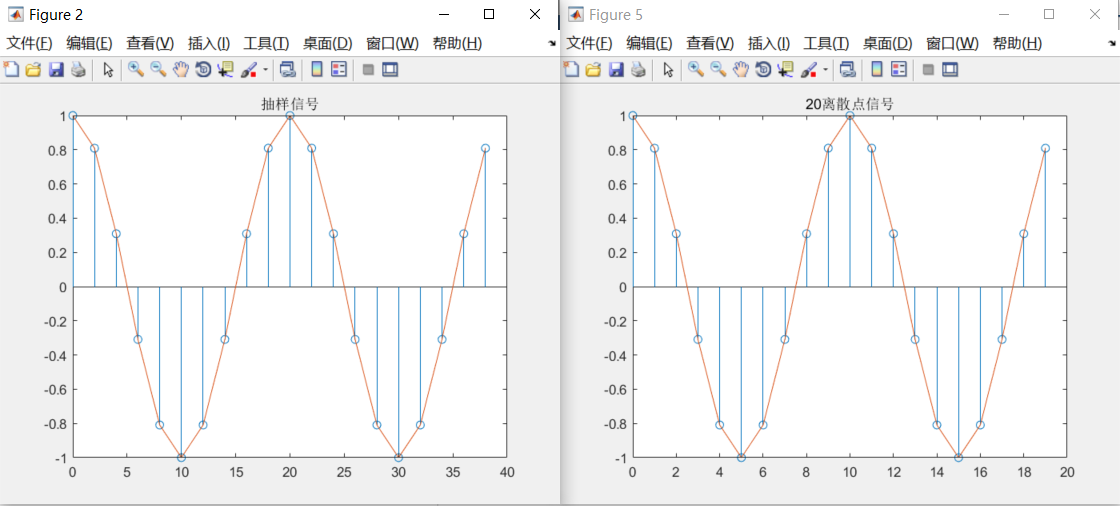Print Figure 5 with the printer icon

click(639, 69)
